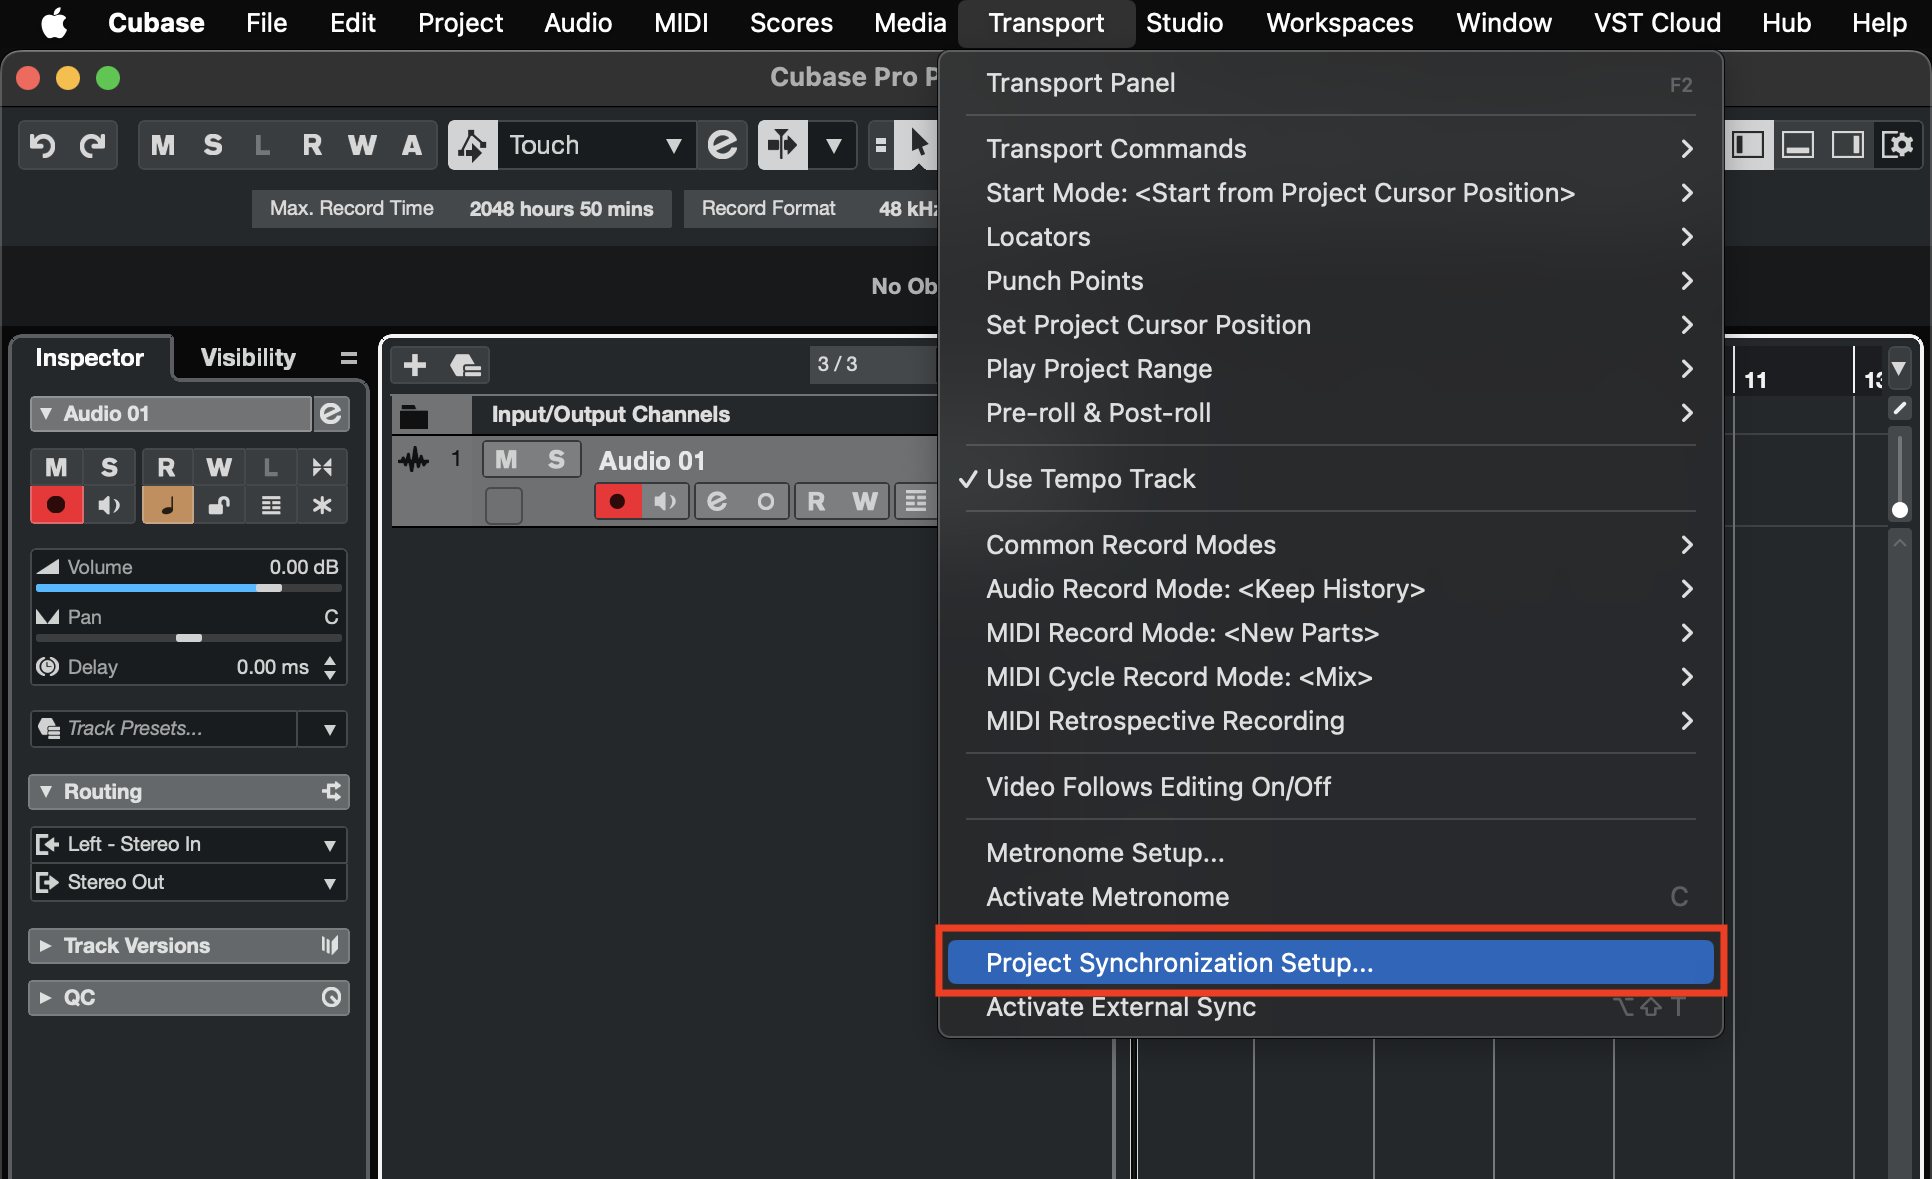Viewport: 1932px width, 1179px height.
Task: Open the Punch Points submenu entry
Action: (1330, 281)
